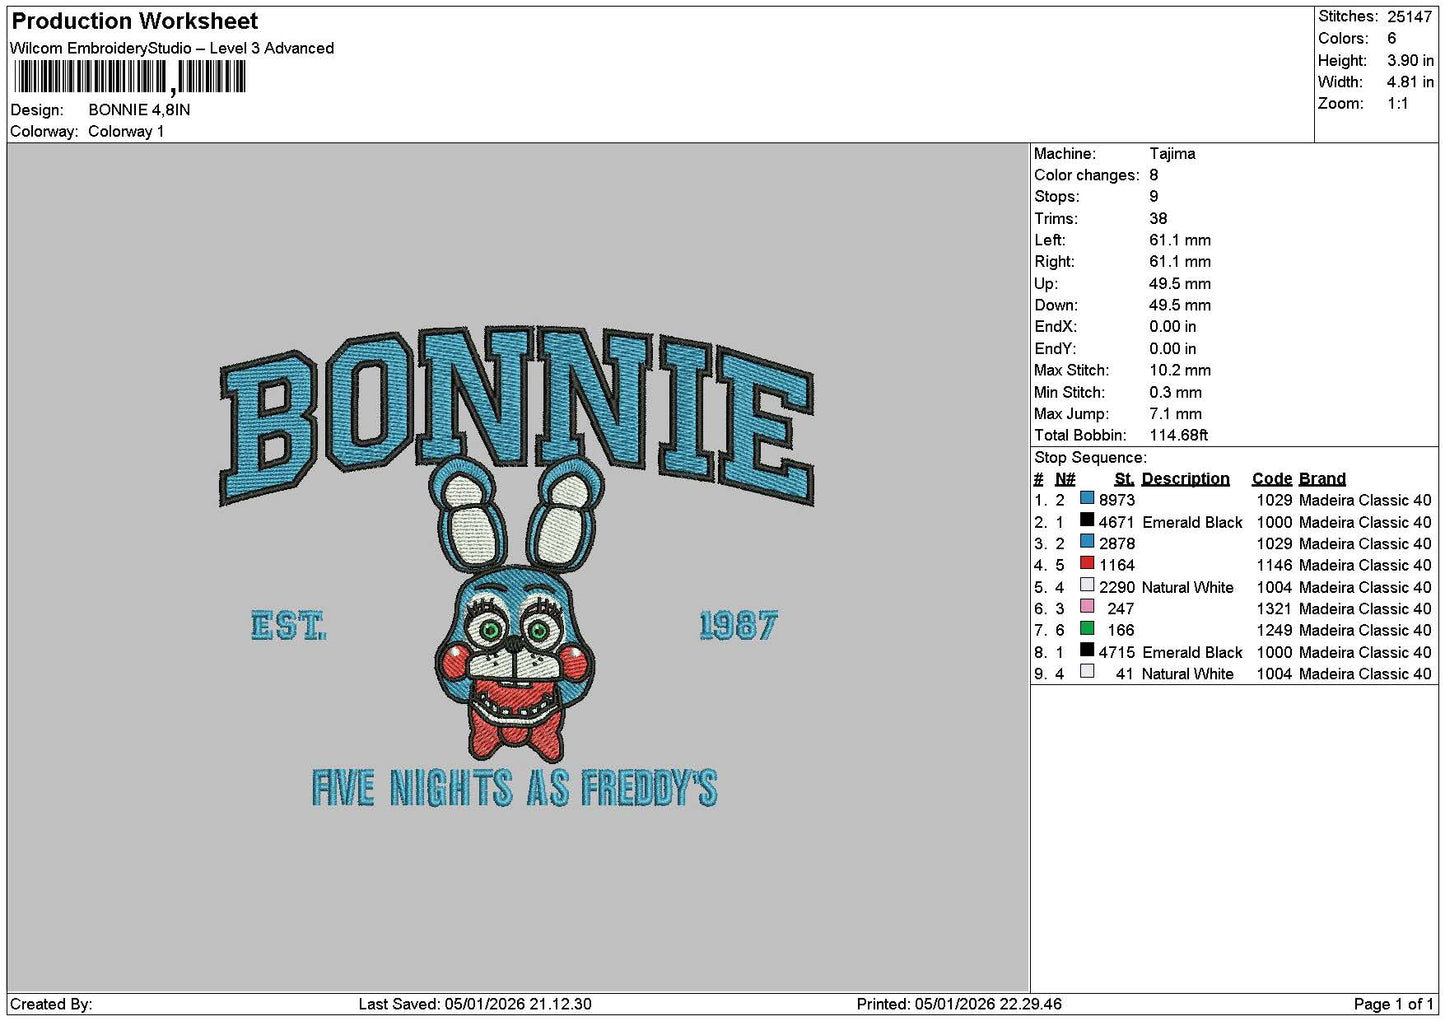
Task: Click the 'Created By:' footer label
Action: click(51, 1005)
